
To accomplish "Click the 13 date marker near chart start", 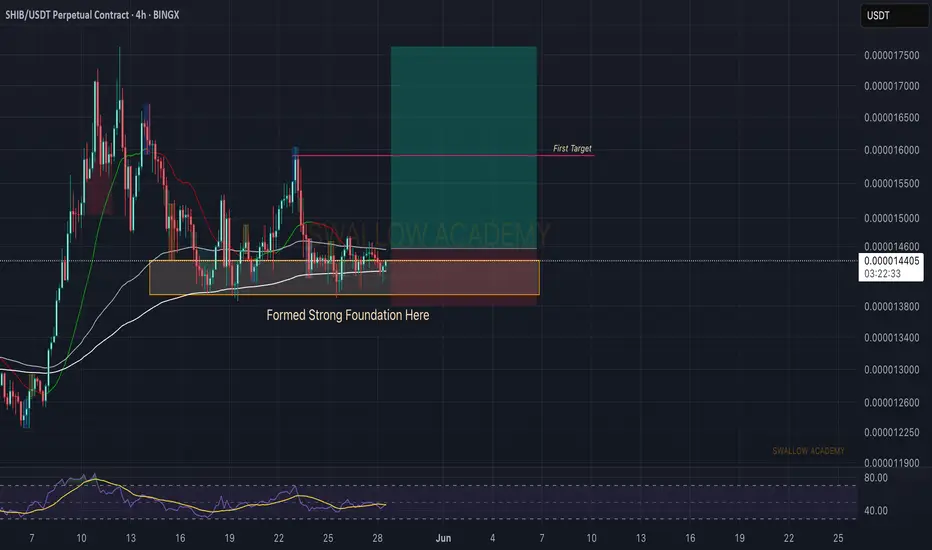I will pos(131,538).
